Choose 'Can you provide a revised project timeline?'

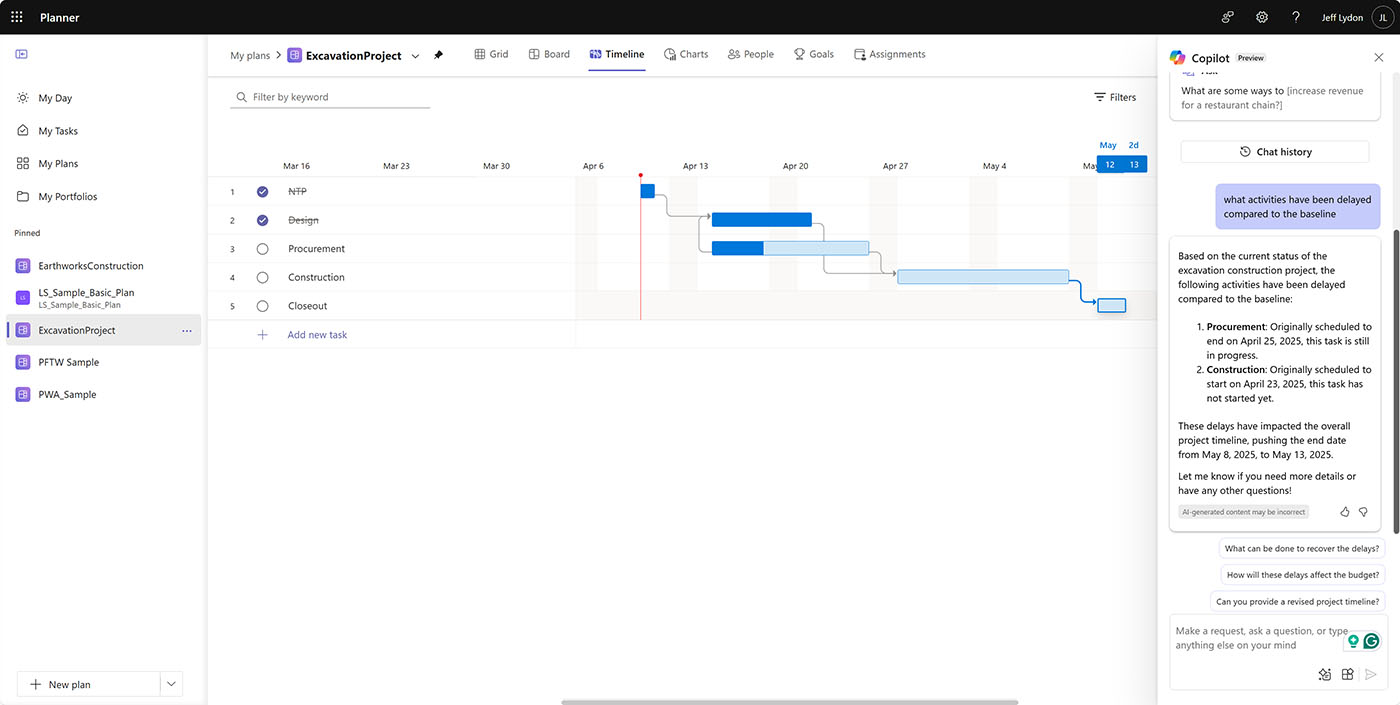tap(1297, 602)
